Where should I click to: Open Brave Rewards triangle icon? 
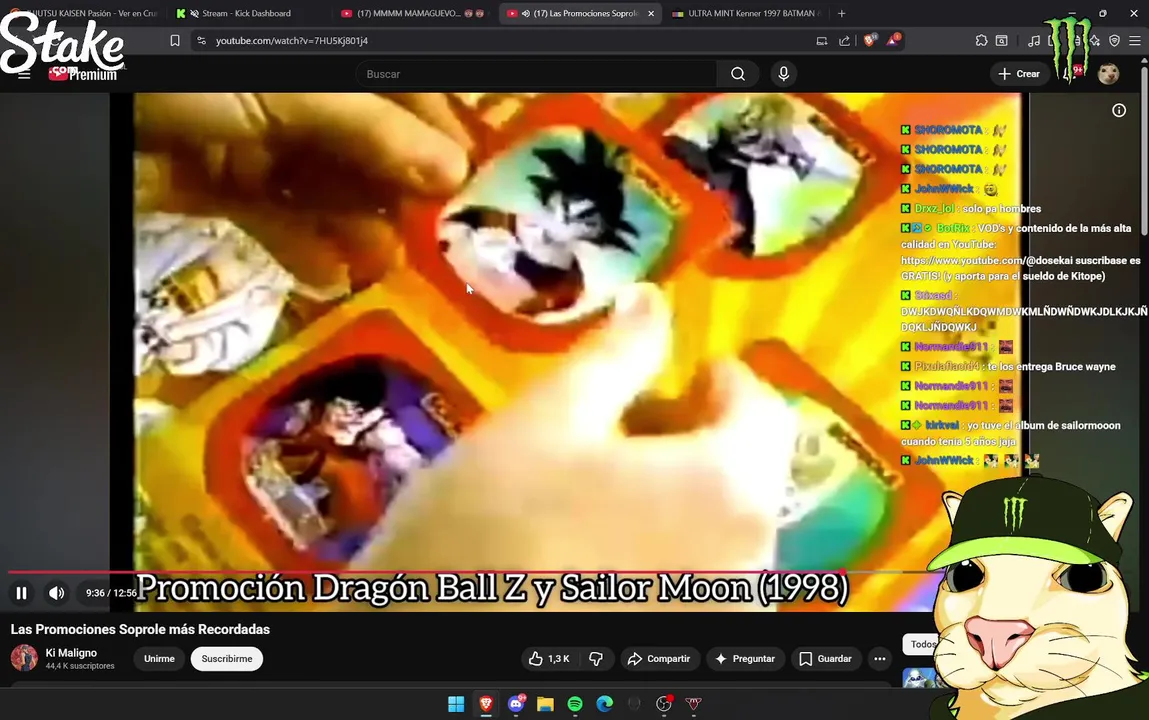(x=893, y=40)
